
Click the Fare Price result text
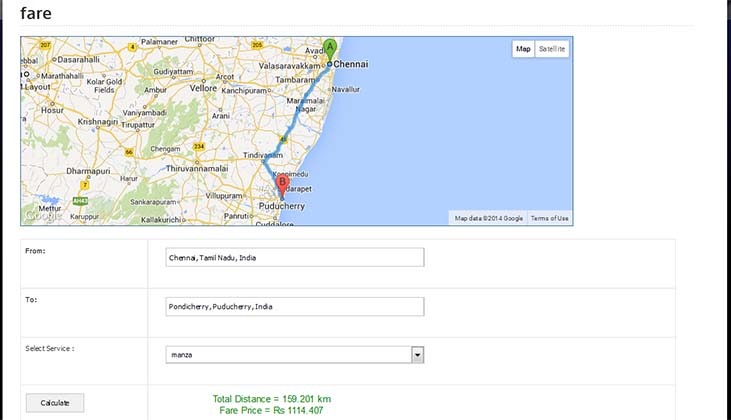click(271, 411)
